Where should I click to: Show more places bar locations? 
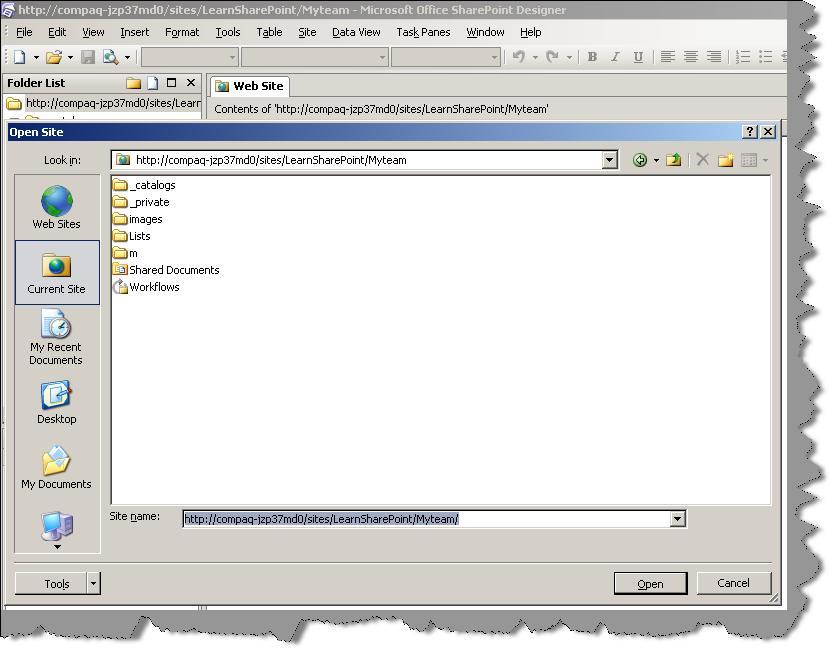[57, 547]
